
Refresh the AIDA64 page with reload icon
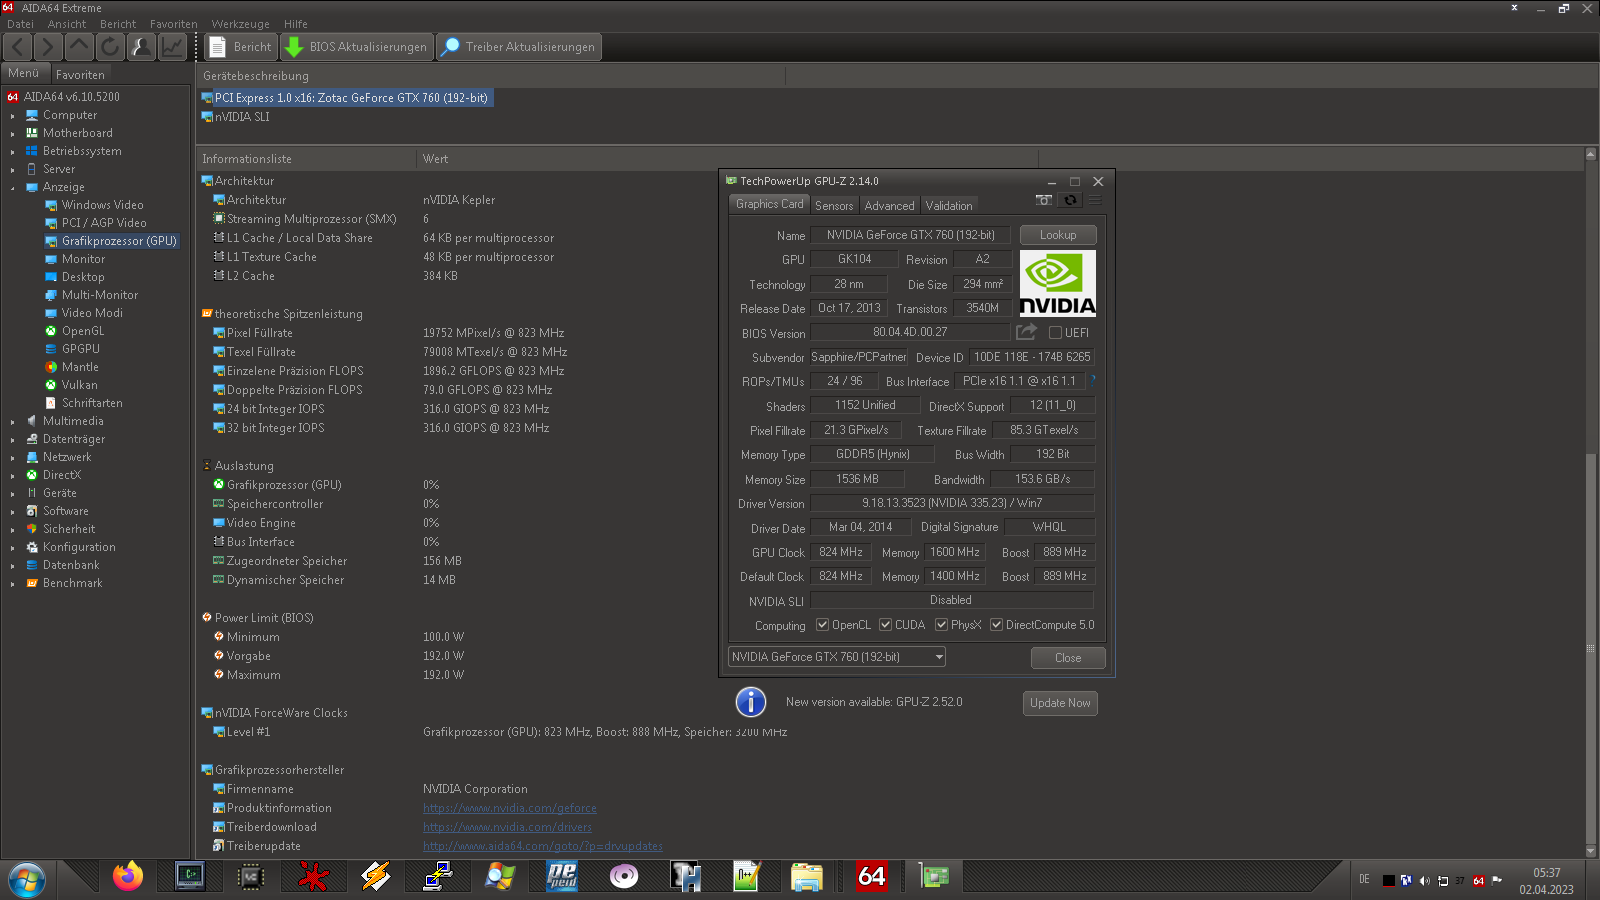[x=110, y=47]
